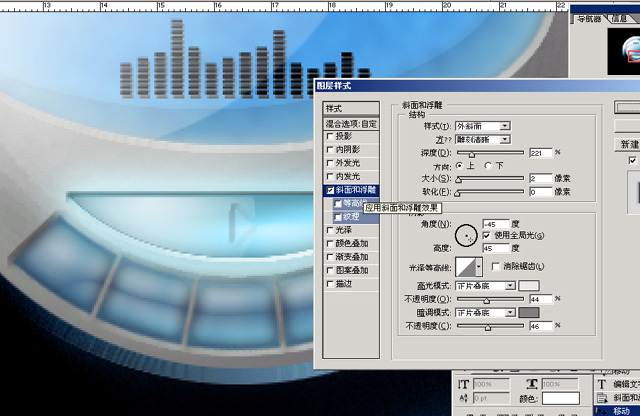The height and width of the screenshot is (416, 640).
Task: Enable the 内发光 inner glow effect
Action: 330,176
